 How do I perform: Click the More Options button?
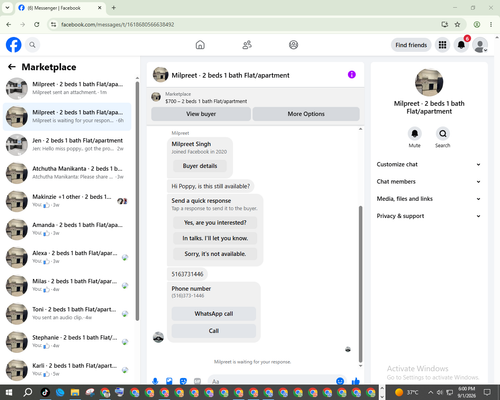point(306,114)
